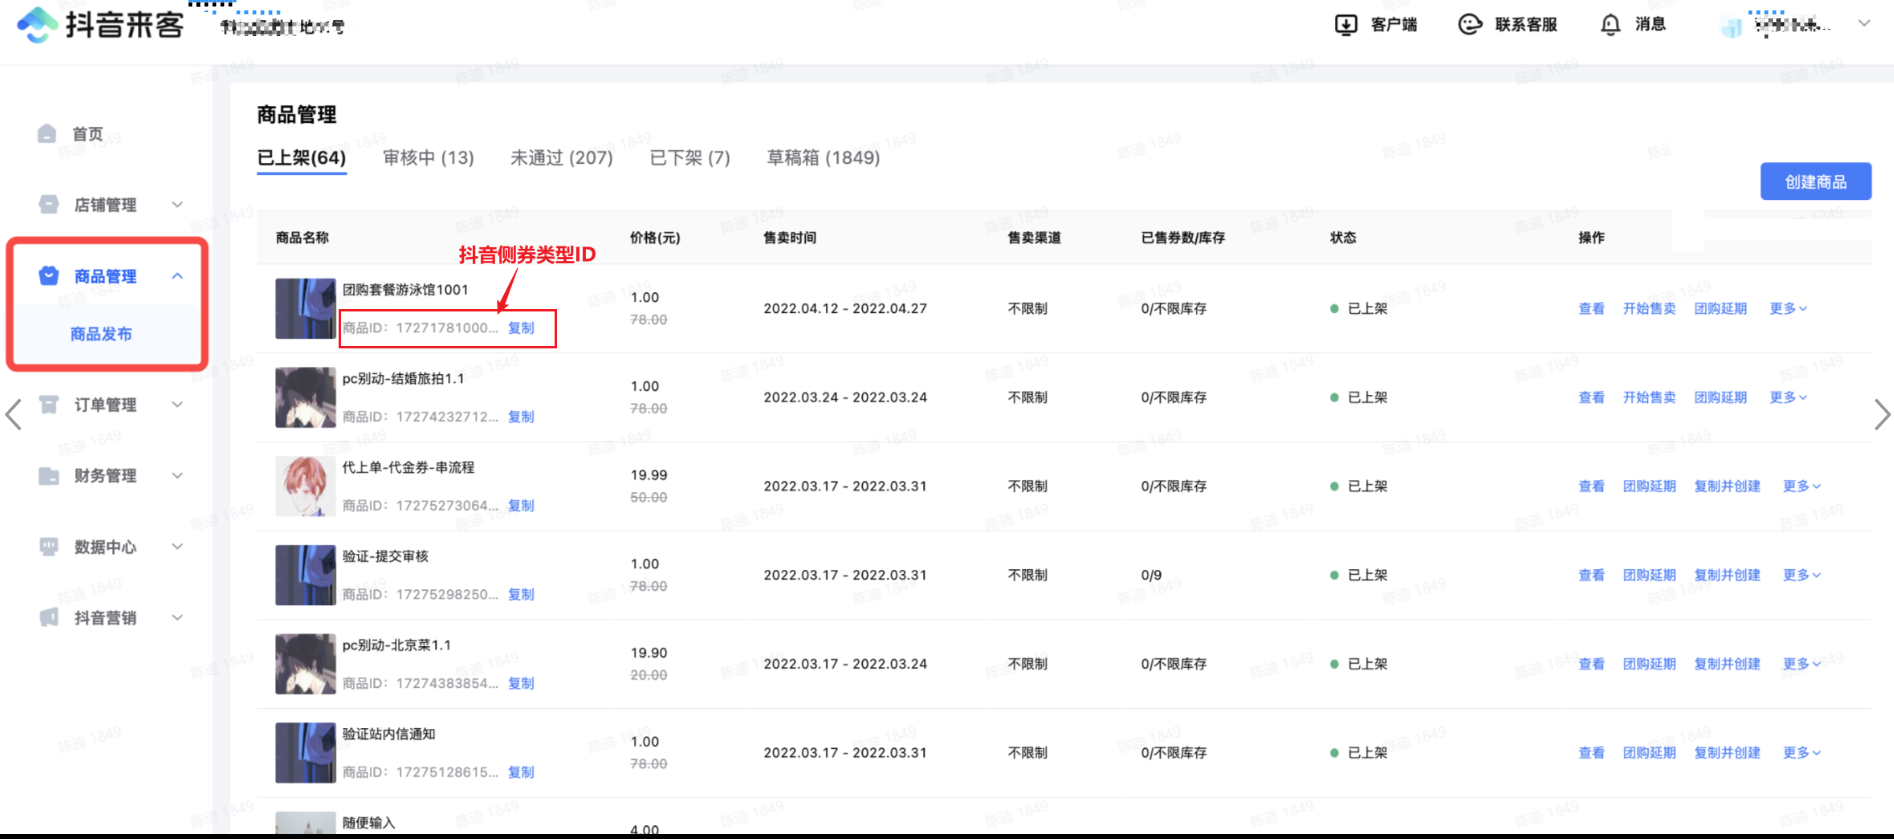This screenshot has height=839, width=1894.
Task: Copy product ID of 验证-提交审核
Action: coord(521,595)
